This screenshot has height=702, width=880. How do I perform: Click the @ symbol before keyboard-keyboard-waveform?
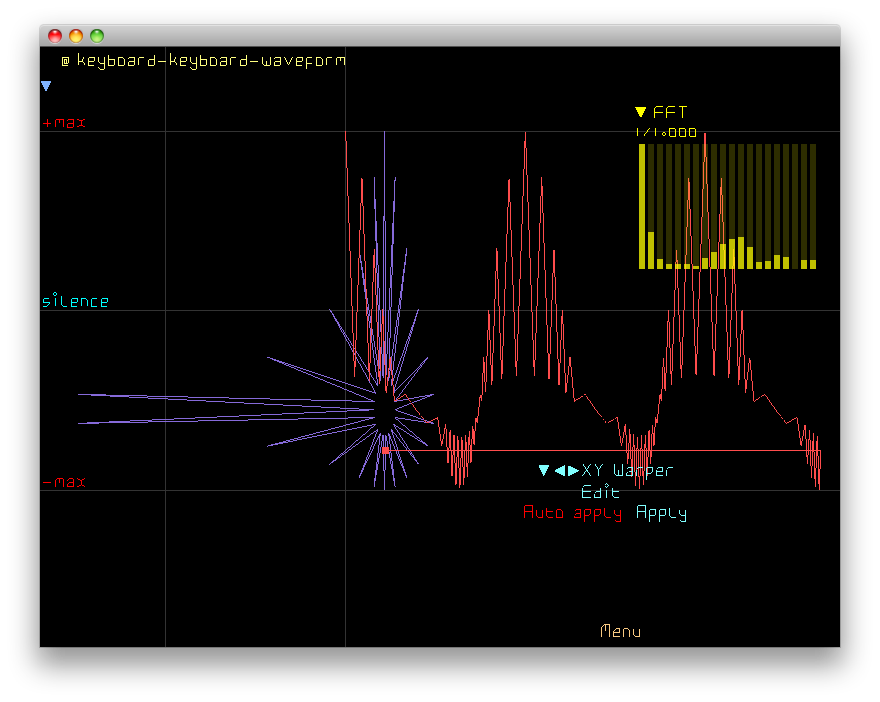pyautogui.click(x=65, y=61)
